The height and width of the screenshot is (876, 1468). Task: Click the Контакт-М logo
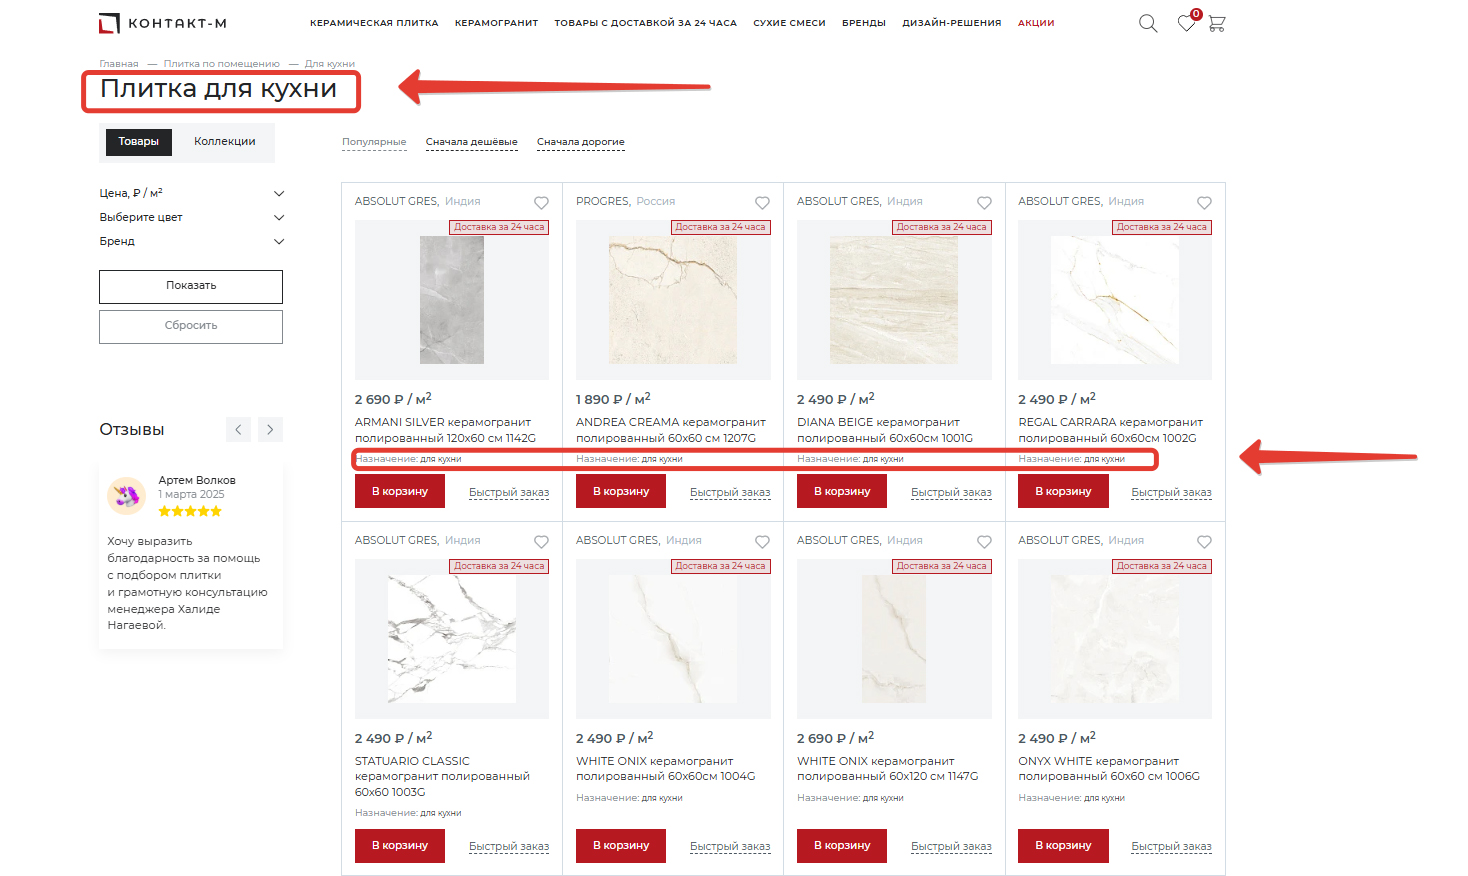[163, 23]
